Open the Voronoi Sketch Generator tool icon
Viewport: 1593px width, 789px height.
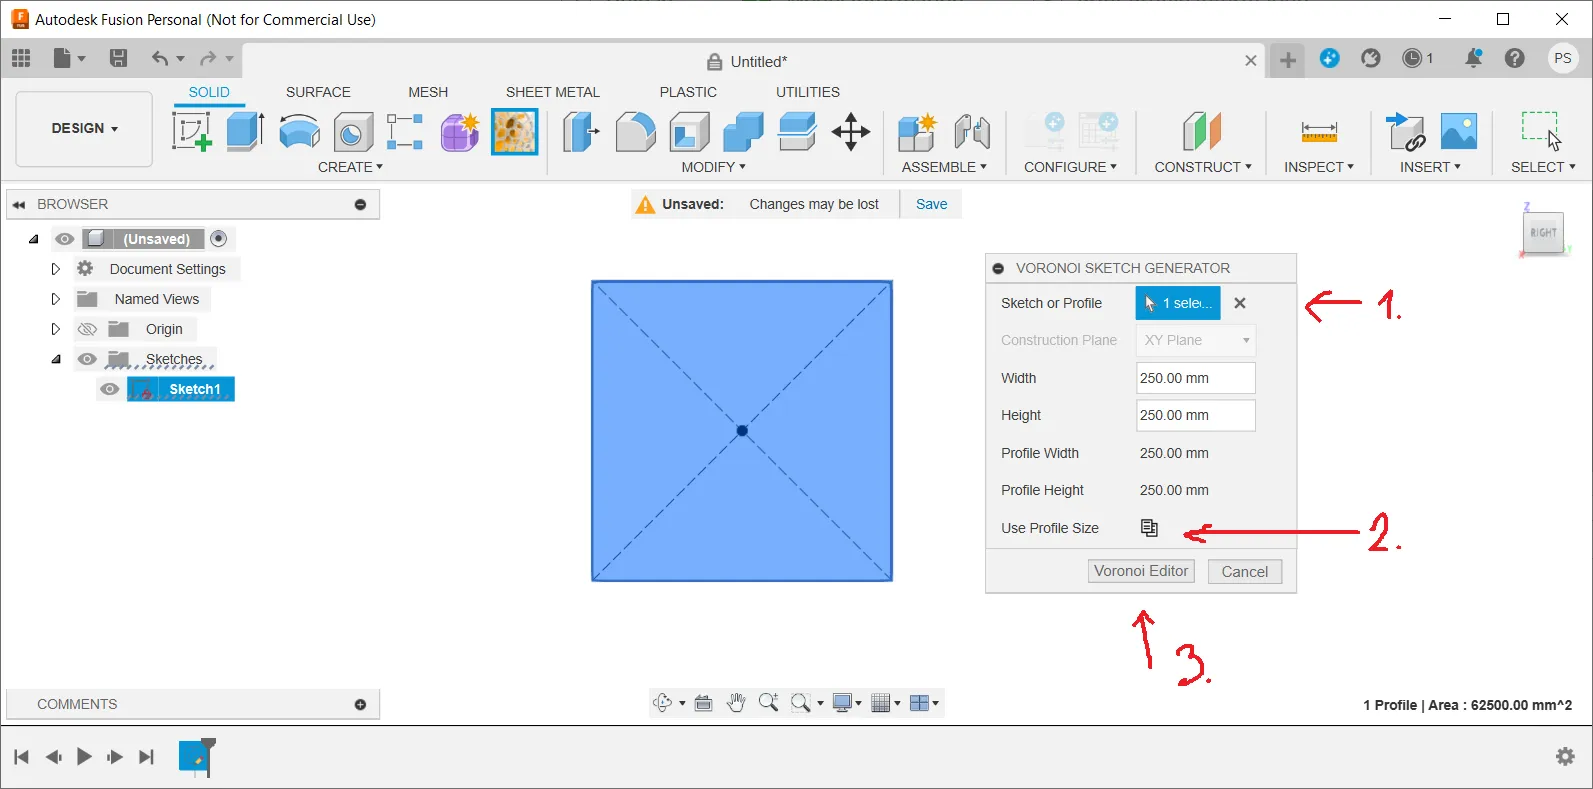514,131
